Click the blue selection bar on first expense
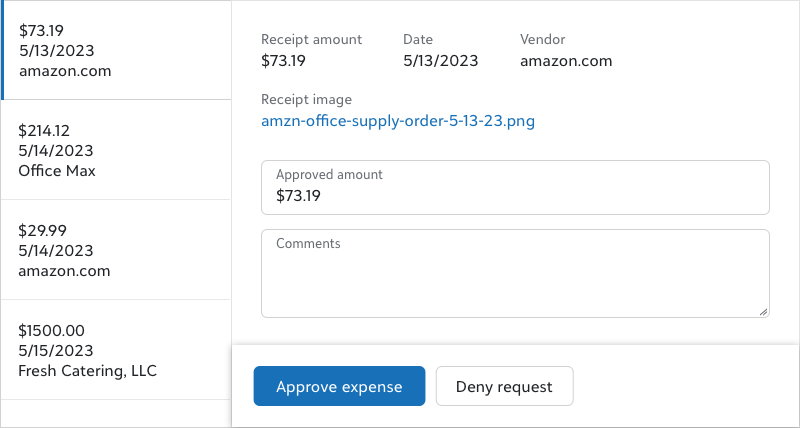Screen dimensions: 800x428 click(2, 50)
